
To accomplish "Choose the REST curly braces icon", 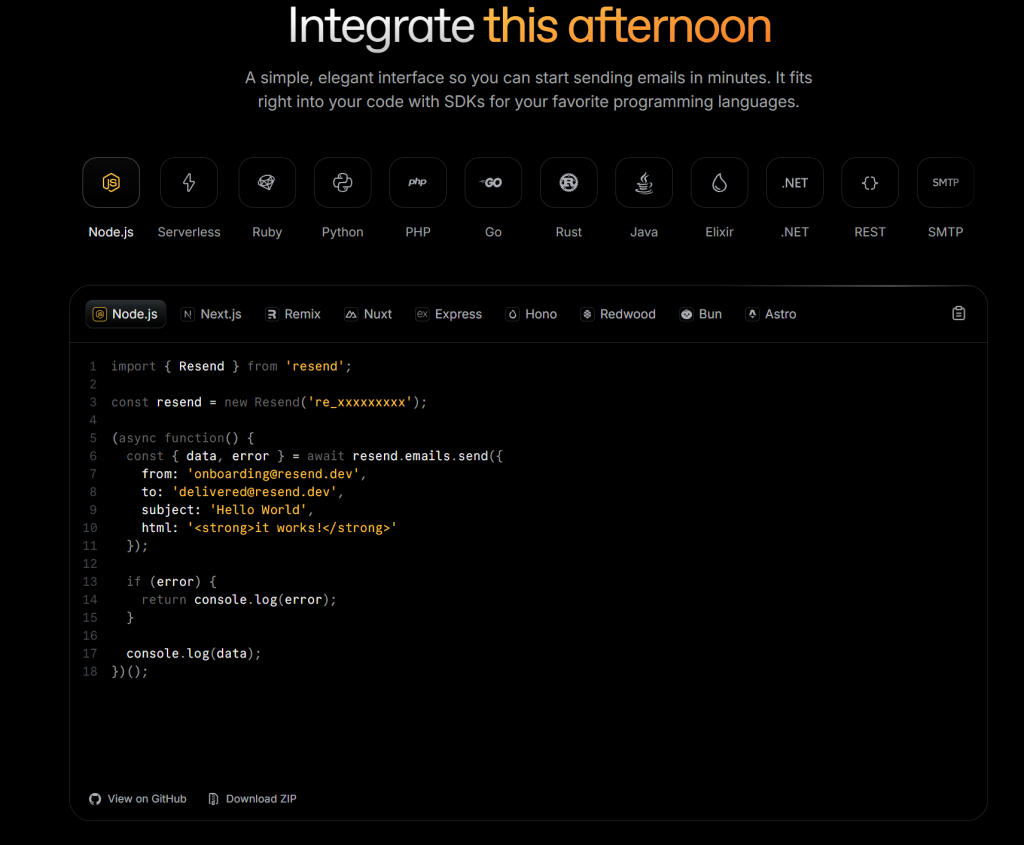I will tap(870, 182).
